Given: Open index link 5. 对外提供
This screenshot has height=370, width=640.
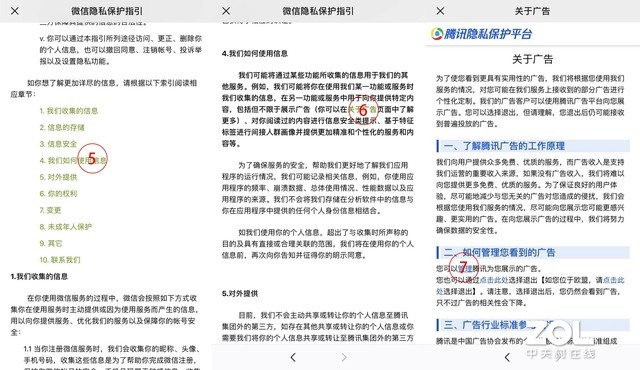Looking at the screenshot, I should pyautogui.click(x=58, y=177).
